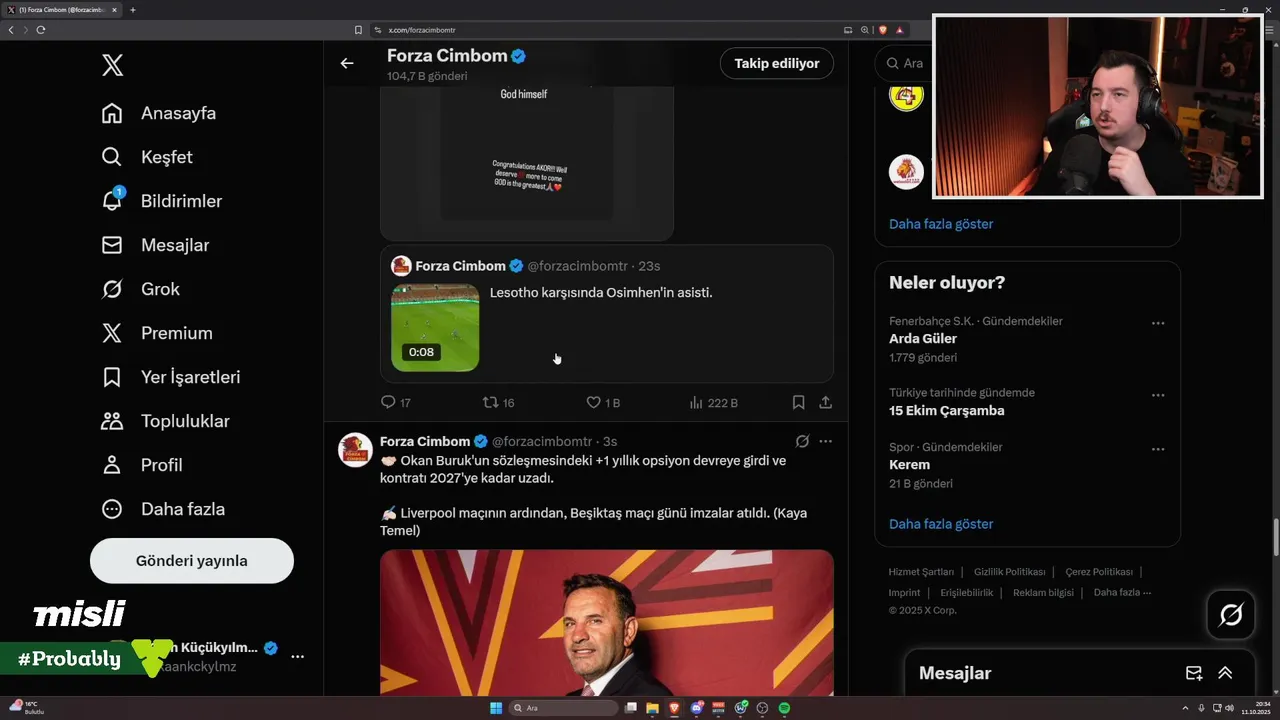Open Çerez Politikası footer link
Viewport: 1280px width, 720px height.
pyautogui.click(x=1099, y=572)
